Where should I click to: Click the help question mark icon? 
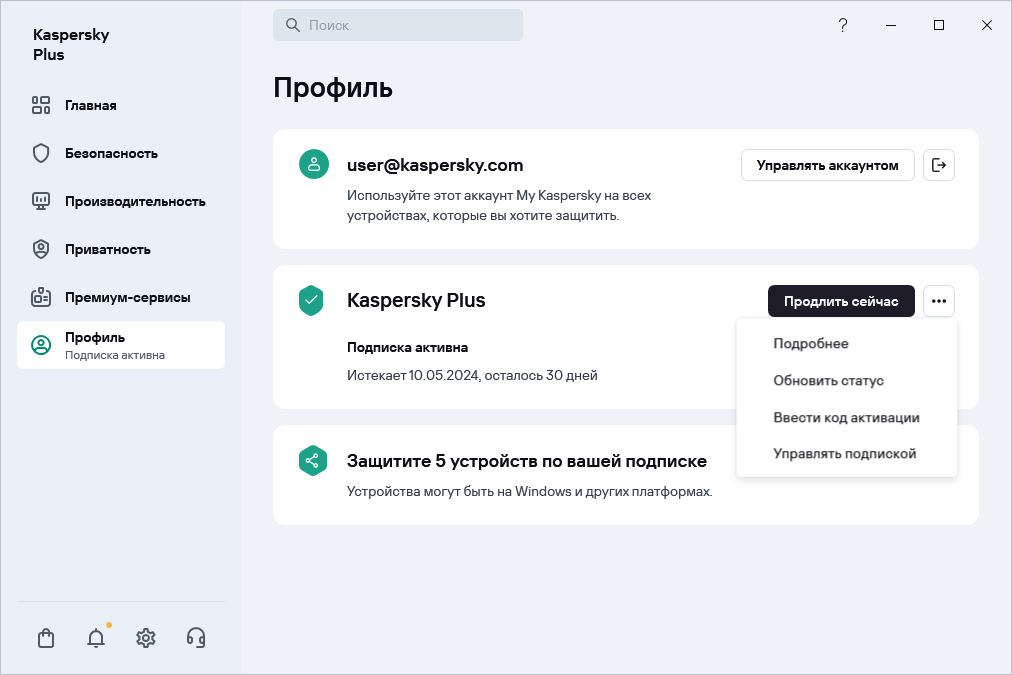coord(843,25)
